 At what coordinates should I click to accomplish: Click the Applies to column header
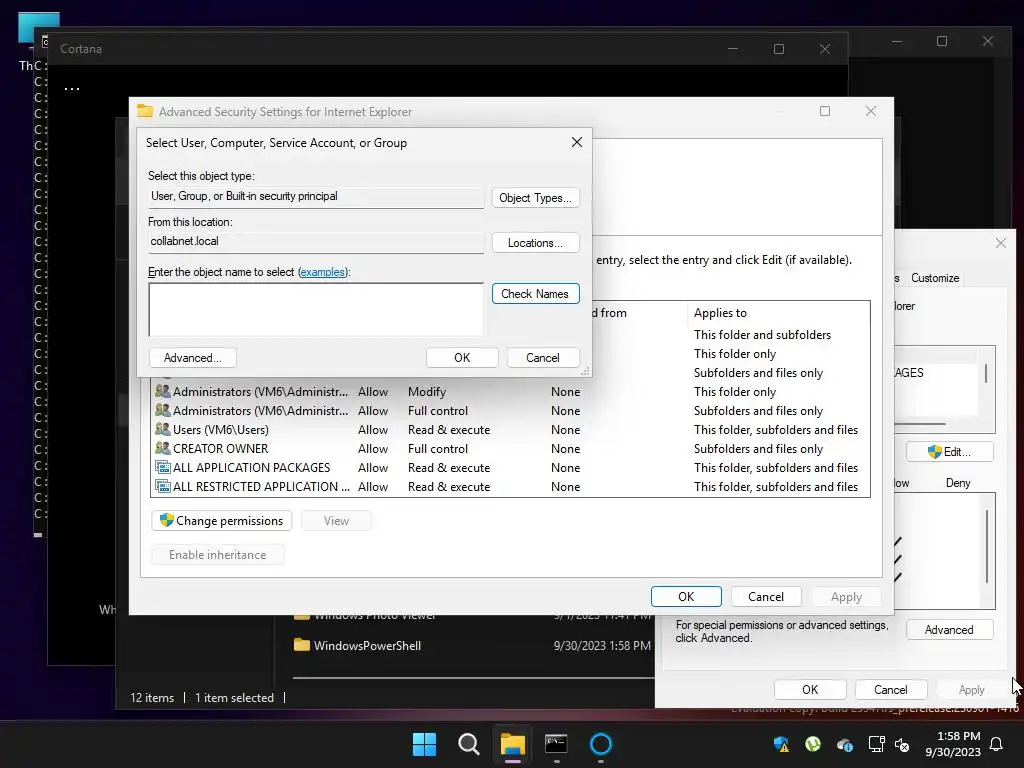click(x=778, y=313)
